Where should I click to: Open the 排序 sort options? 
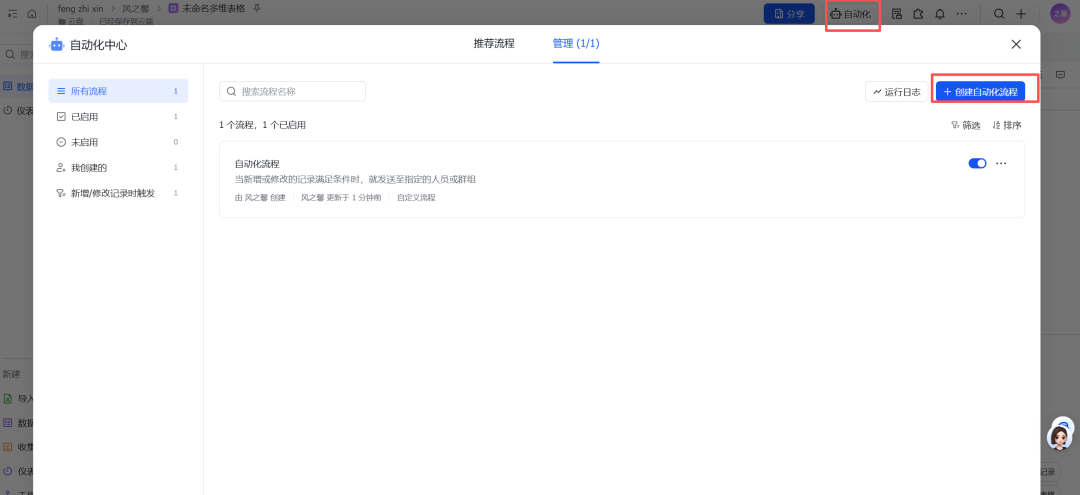pos(1007,125)
